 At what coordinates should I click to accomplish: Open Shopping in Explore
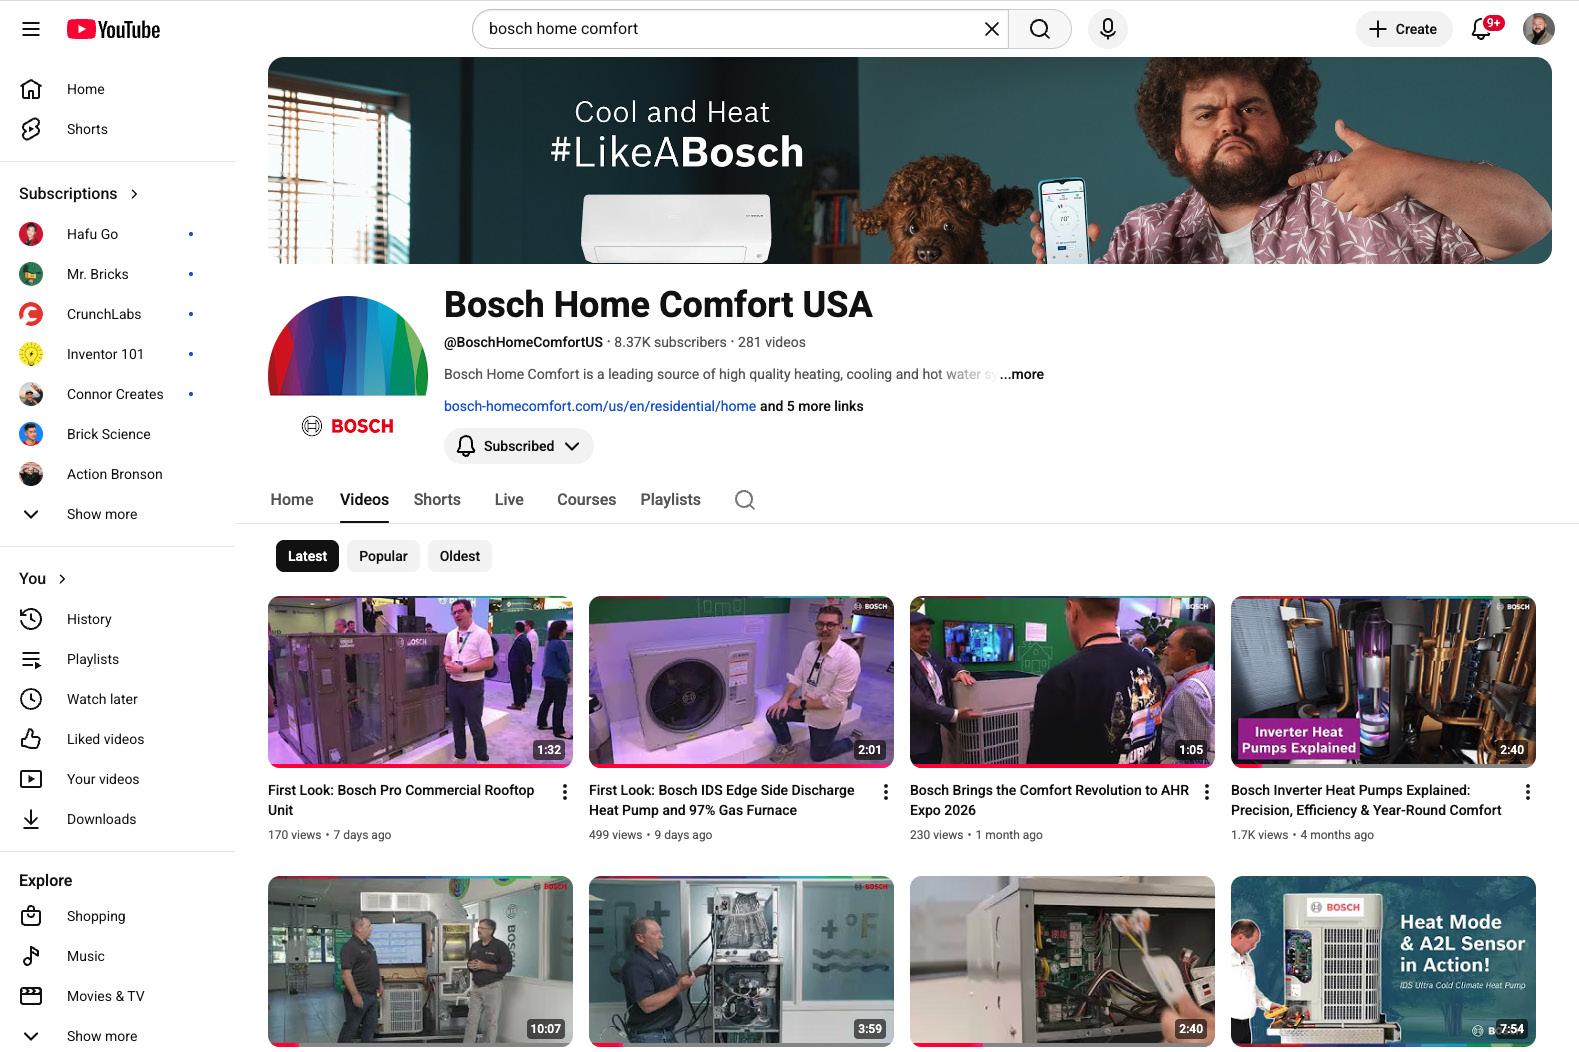[118, 916]
